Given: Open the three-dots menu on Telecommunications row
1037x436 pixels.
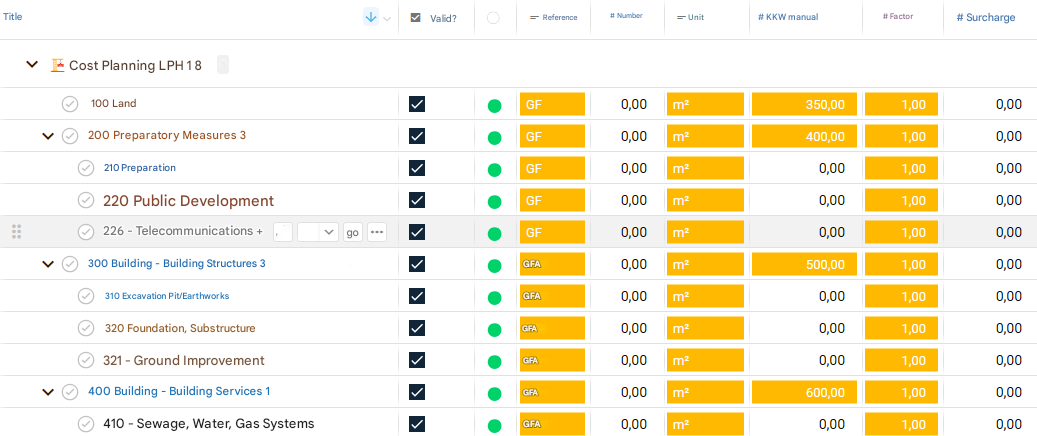Looking at the screenshot, I should (376, 232).
